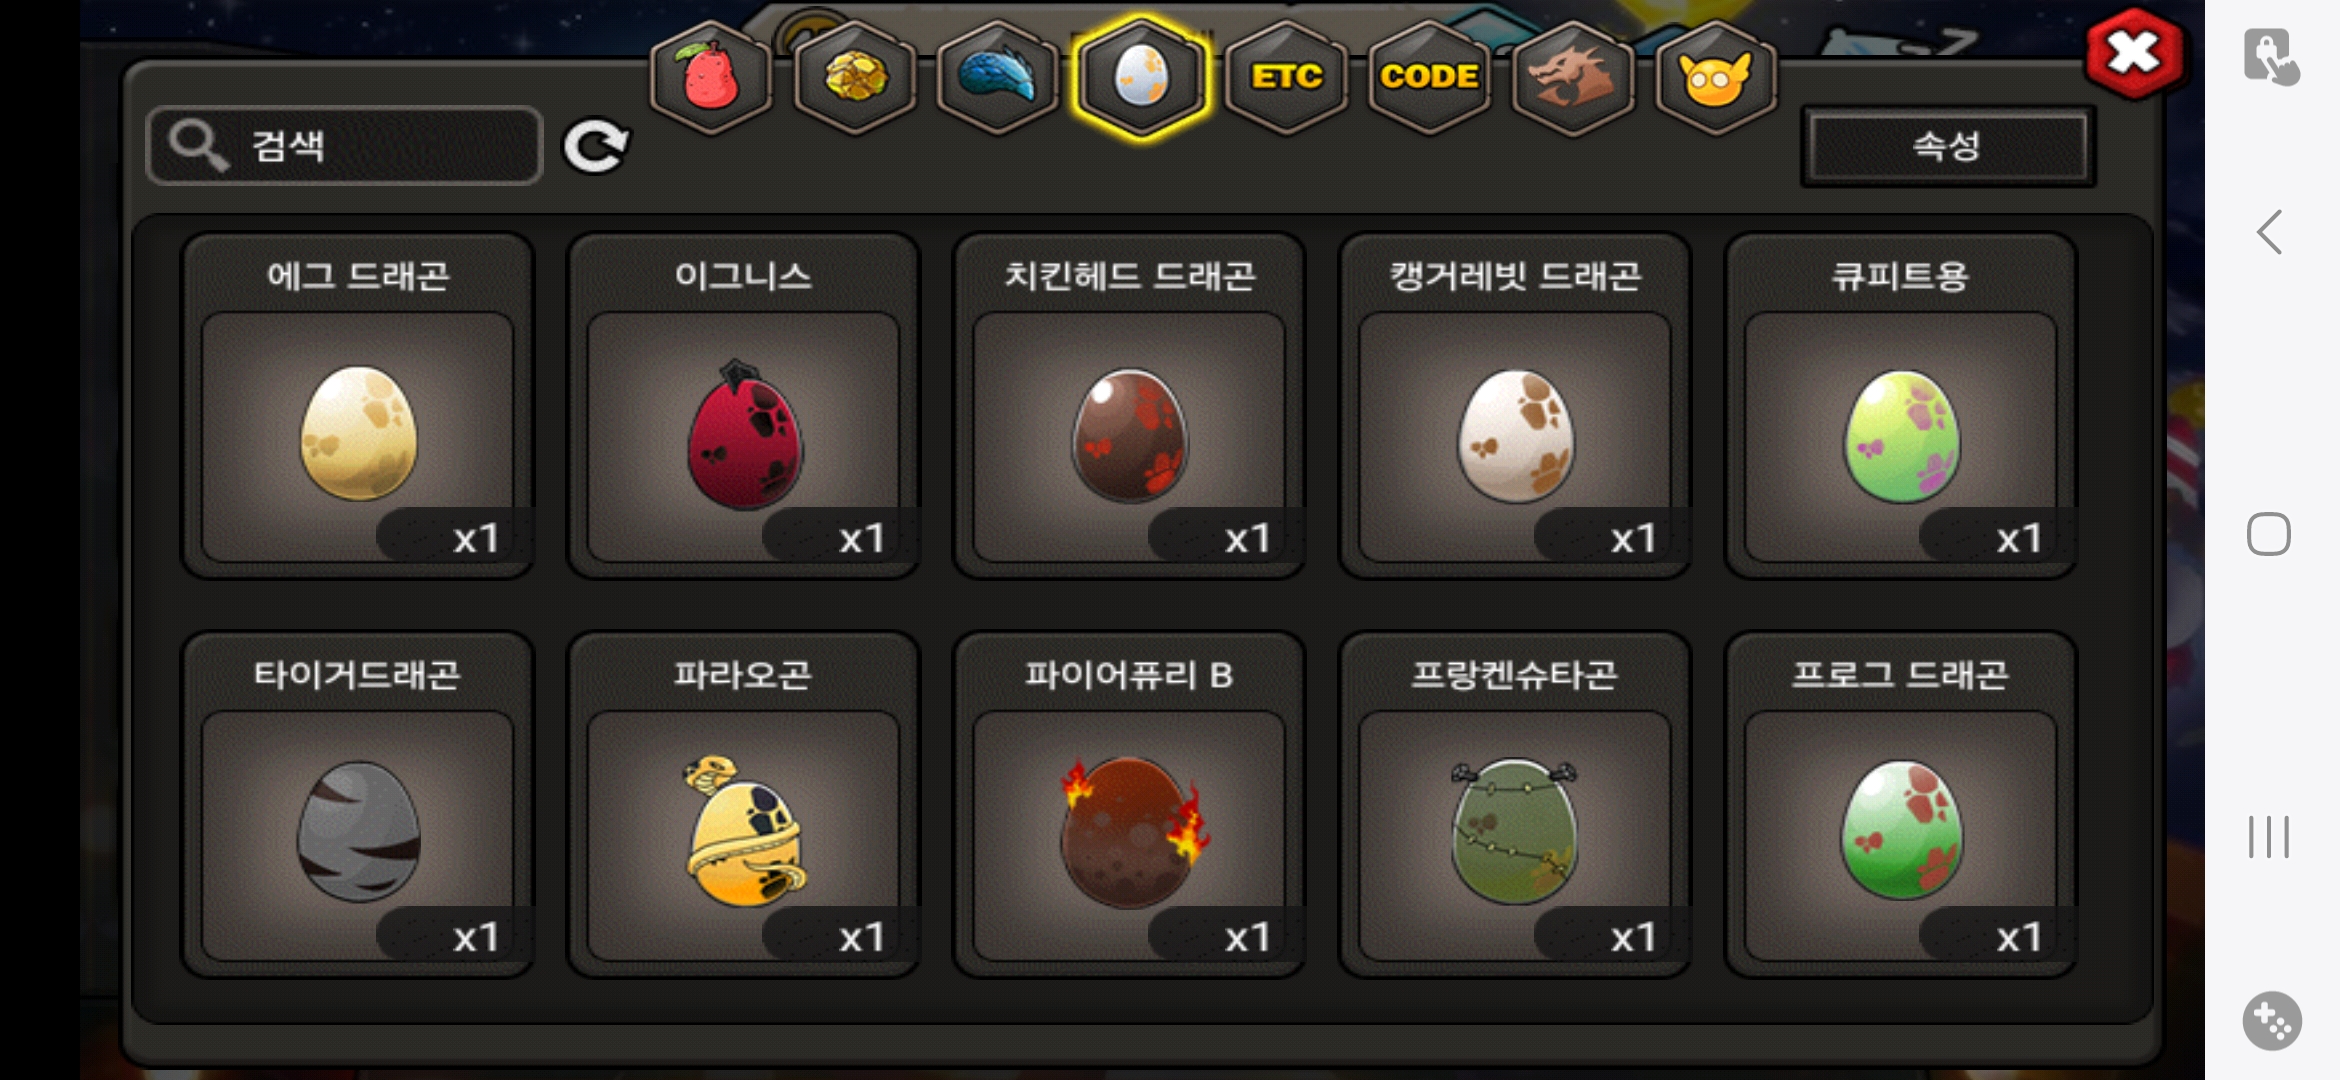The height and width of the screenshot is (1080, 2340).
Task: Pick the 파라오곤 golden pharaoh egg
Action: (x=743, y=804)
